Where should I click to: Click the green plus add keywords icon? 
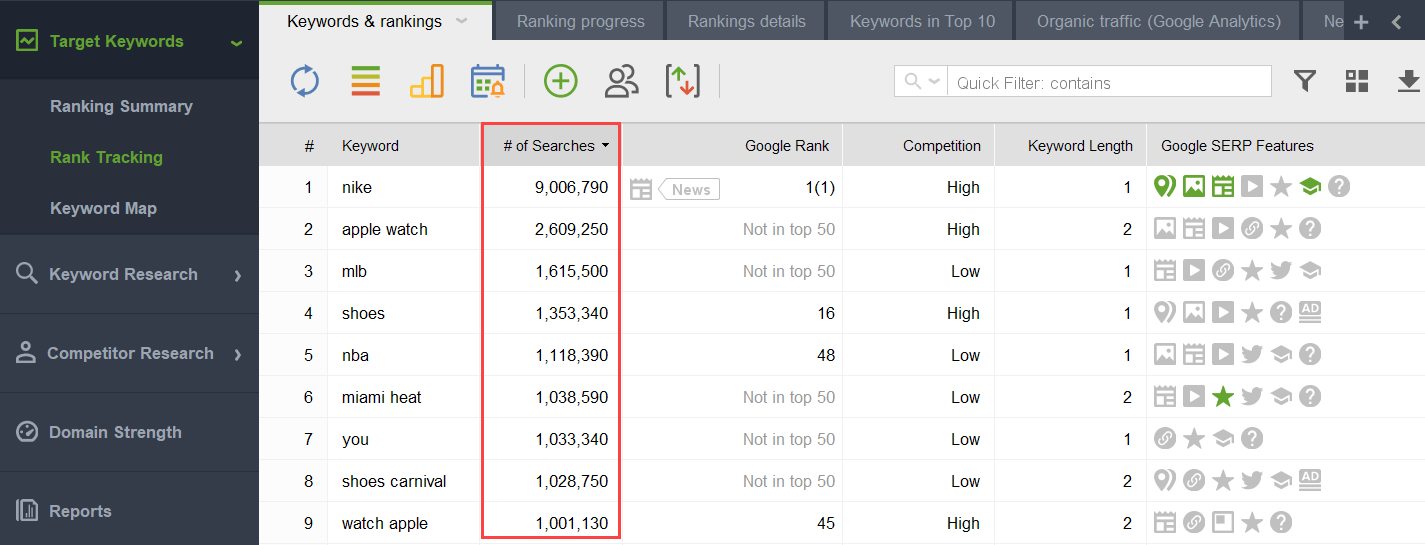tap(561, 81)
